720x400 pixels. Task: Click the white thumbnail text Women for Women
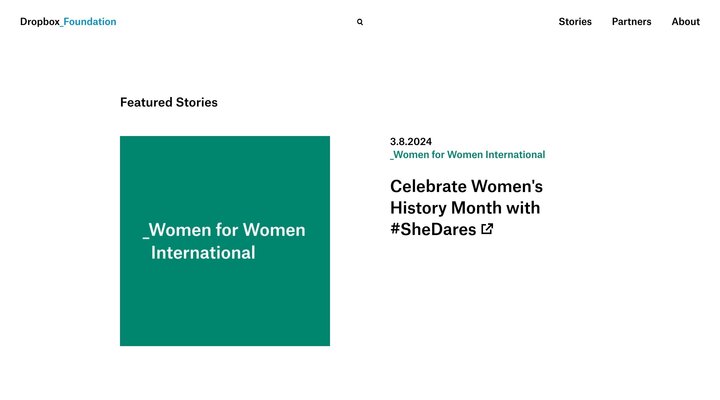pos(227,230)
